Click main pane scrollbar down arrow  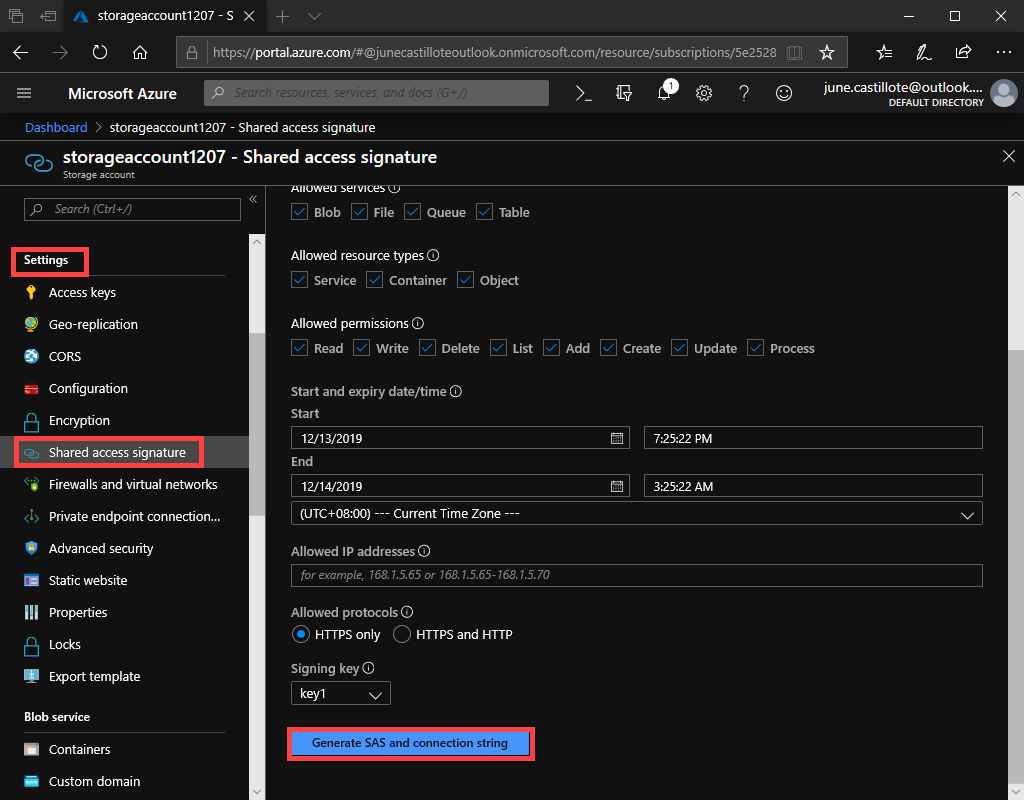[1016, 792]
